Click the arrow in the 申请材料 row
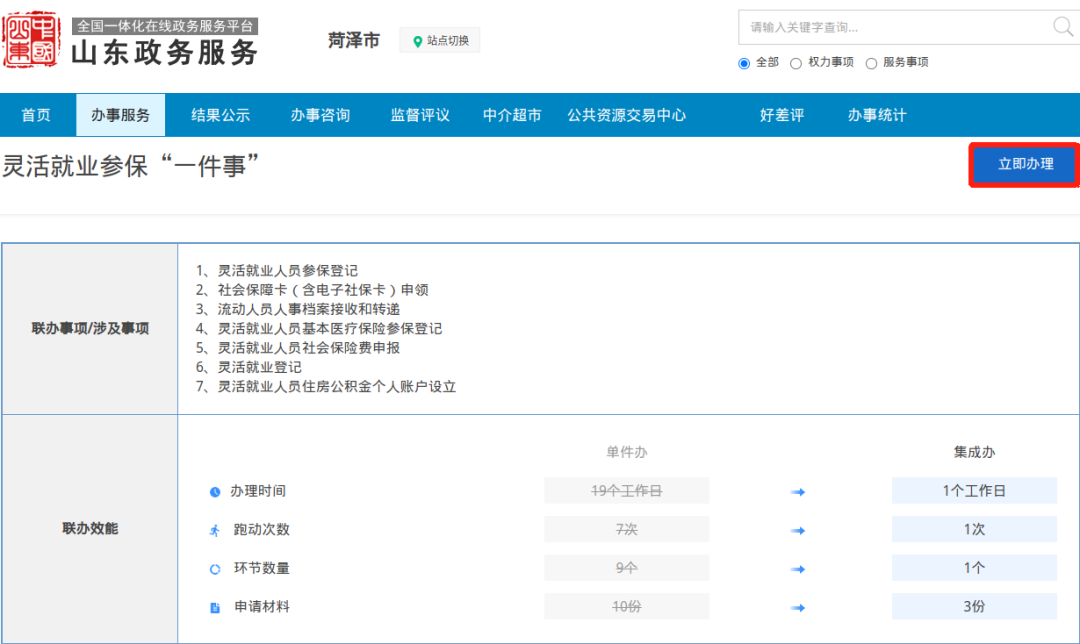This screenshot has width=1080, height=644. (x=798, y=607)
